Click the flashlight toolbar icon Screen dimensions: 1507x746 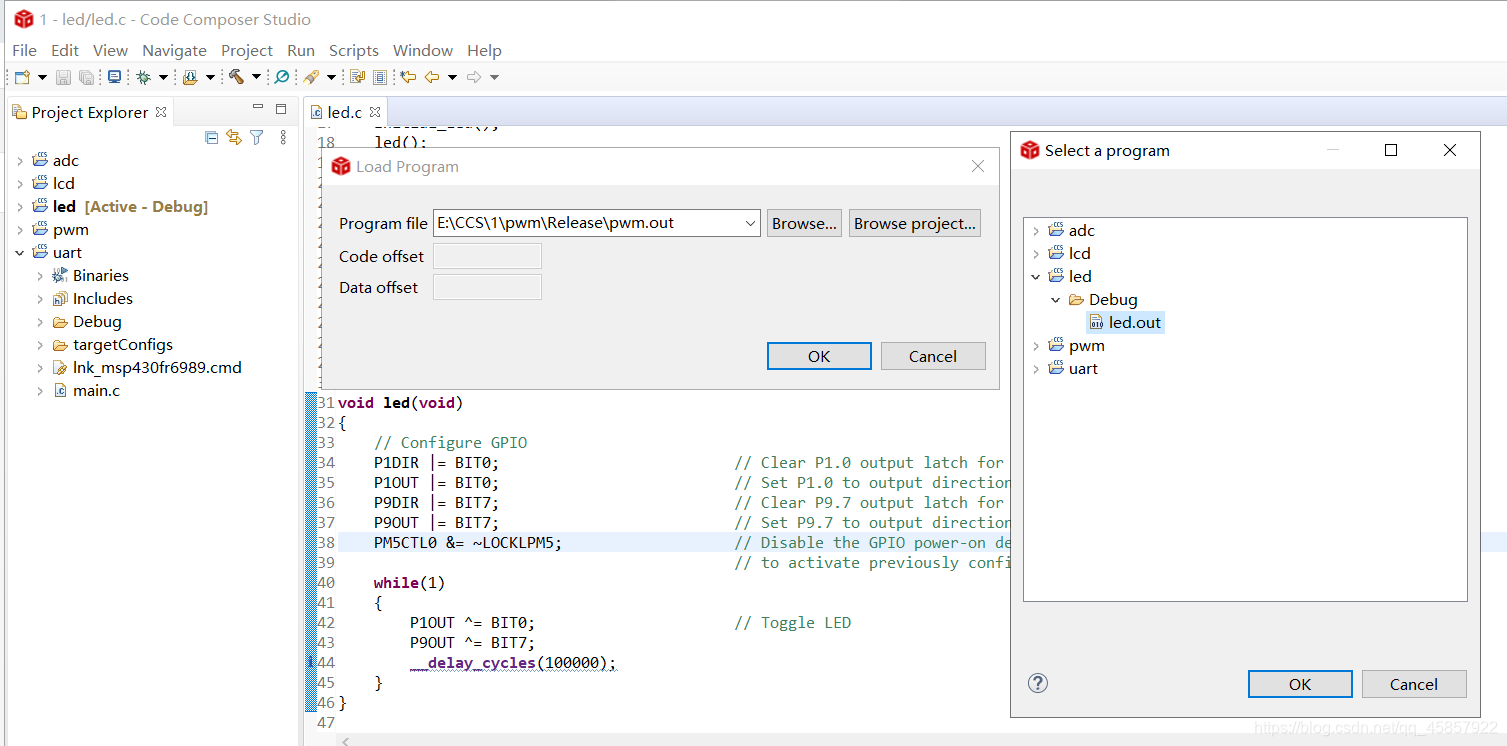pos(311,77)
